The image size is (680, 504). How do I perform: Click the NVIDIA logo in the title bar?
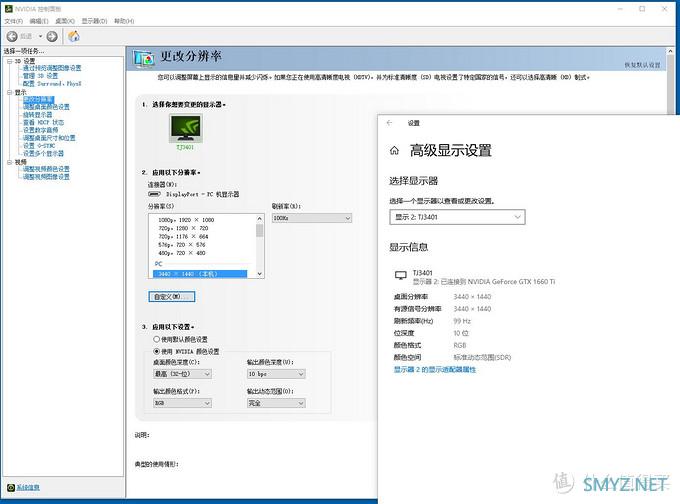(8, 9)
